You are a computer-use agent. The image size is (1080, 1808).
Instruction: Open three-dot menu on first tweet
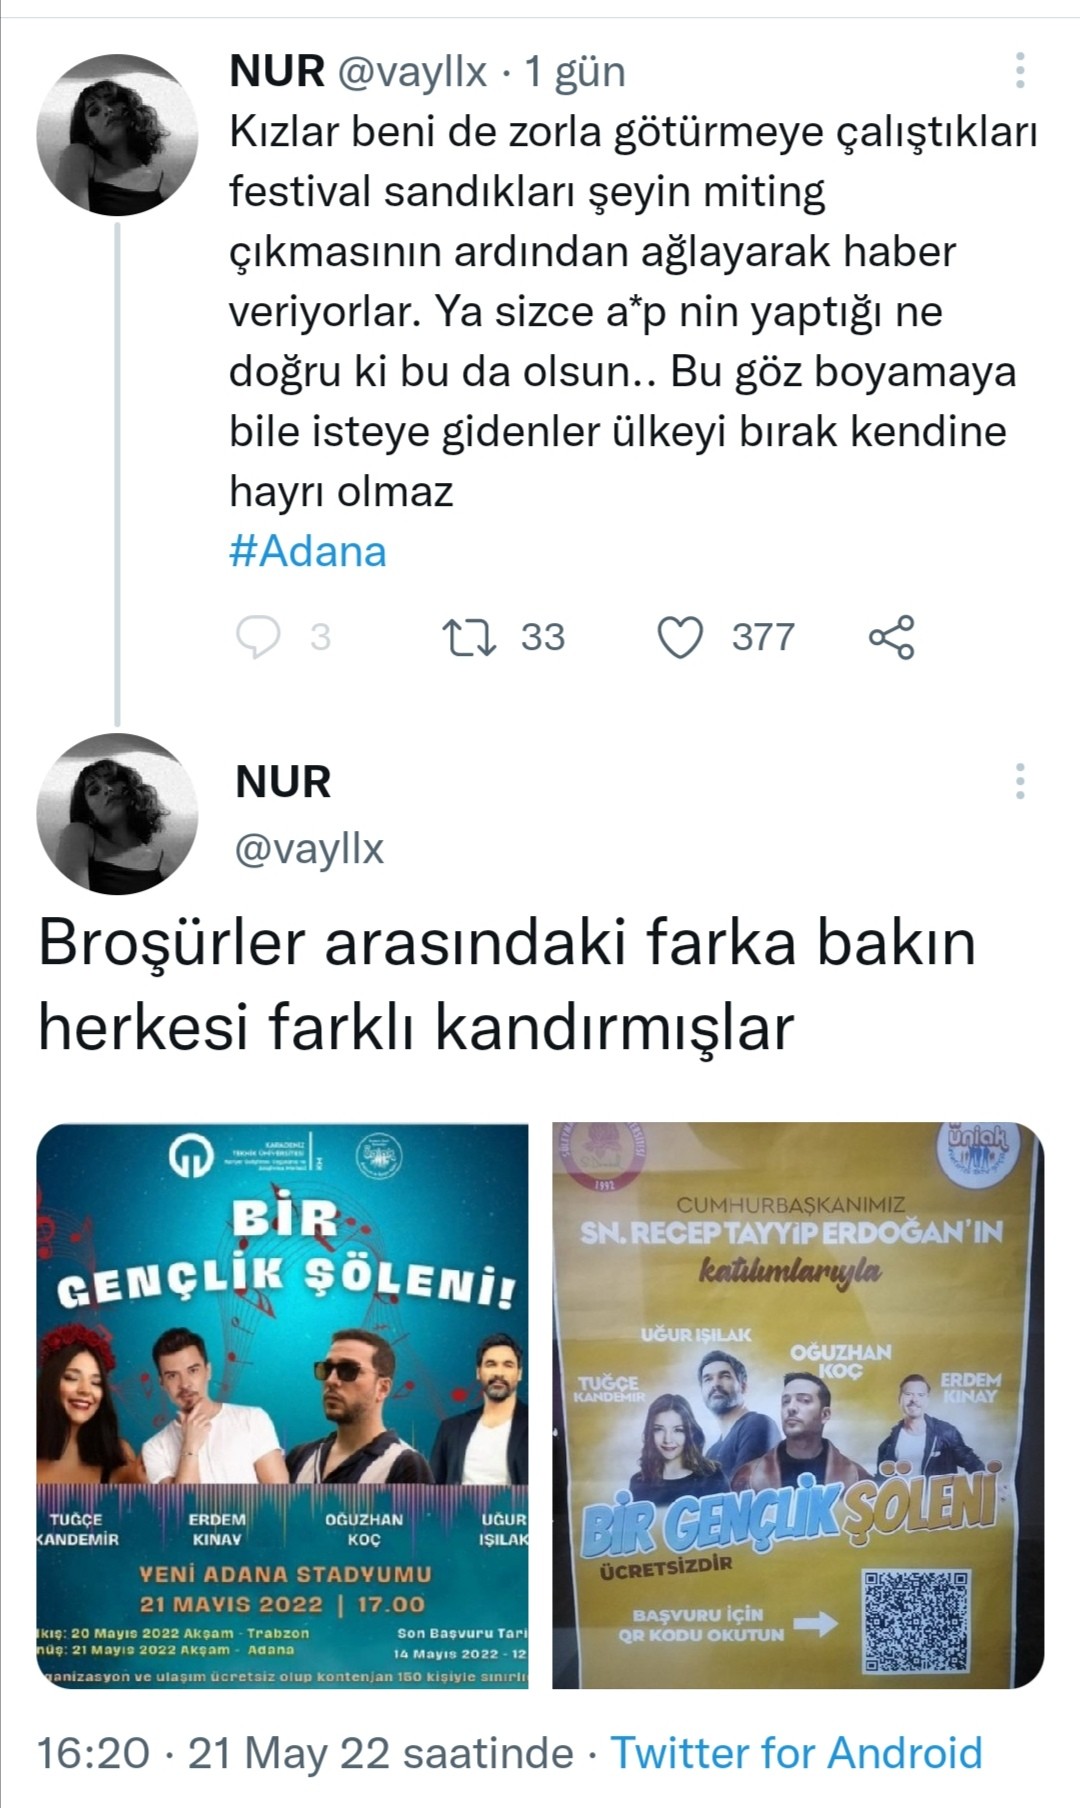tap(1020, 71)
